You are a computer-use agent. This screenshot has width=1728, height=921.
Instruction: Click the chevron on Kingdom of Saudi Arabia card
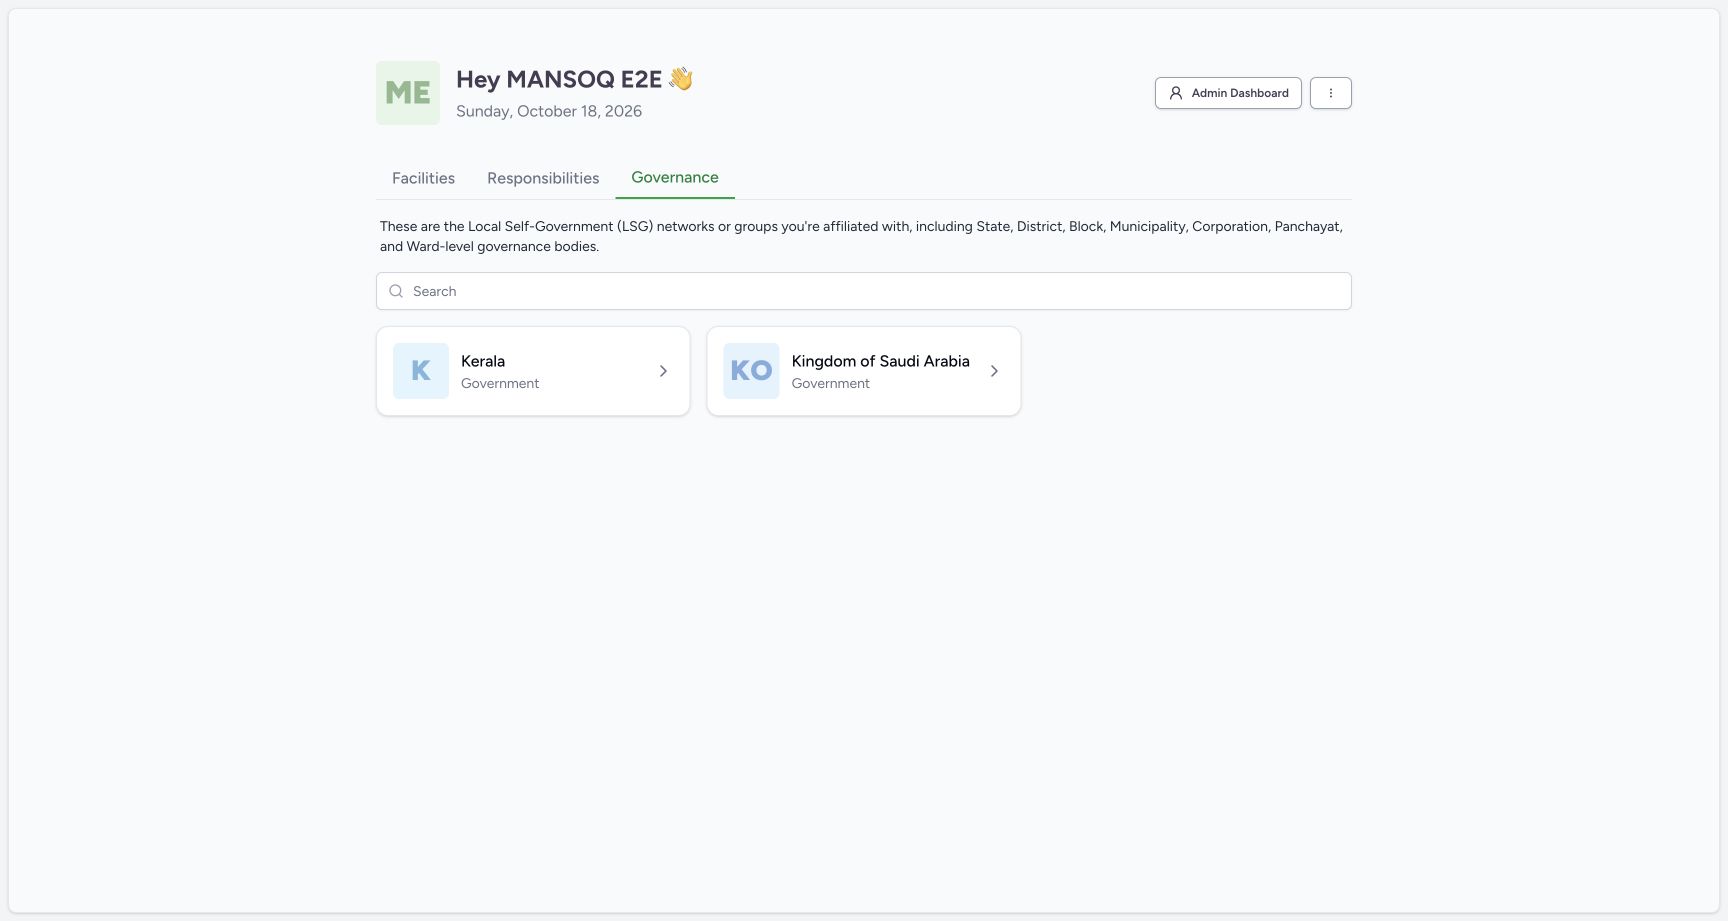pos(994,371)
